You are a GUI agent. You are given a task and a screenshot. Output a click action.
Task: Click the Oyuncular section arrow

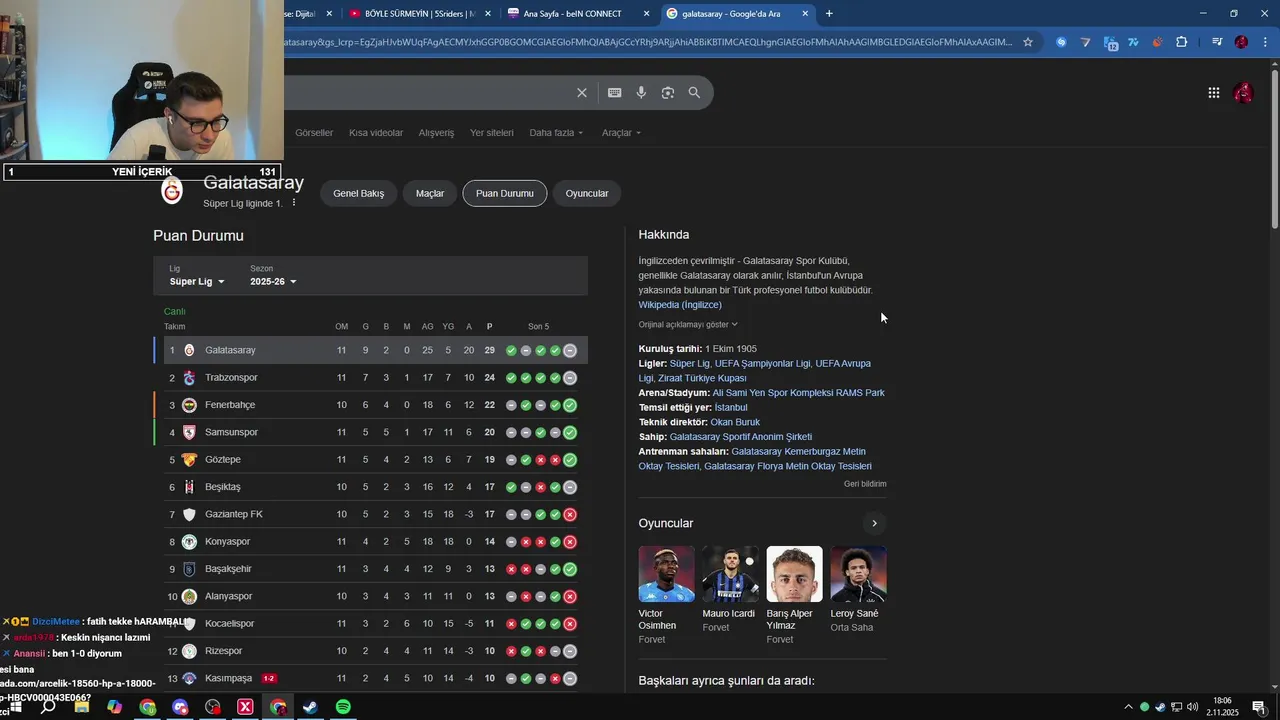[874, 523]
